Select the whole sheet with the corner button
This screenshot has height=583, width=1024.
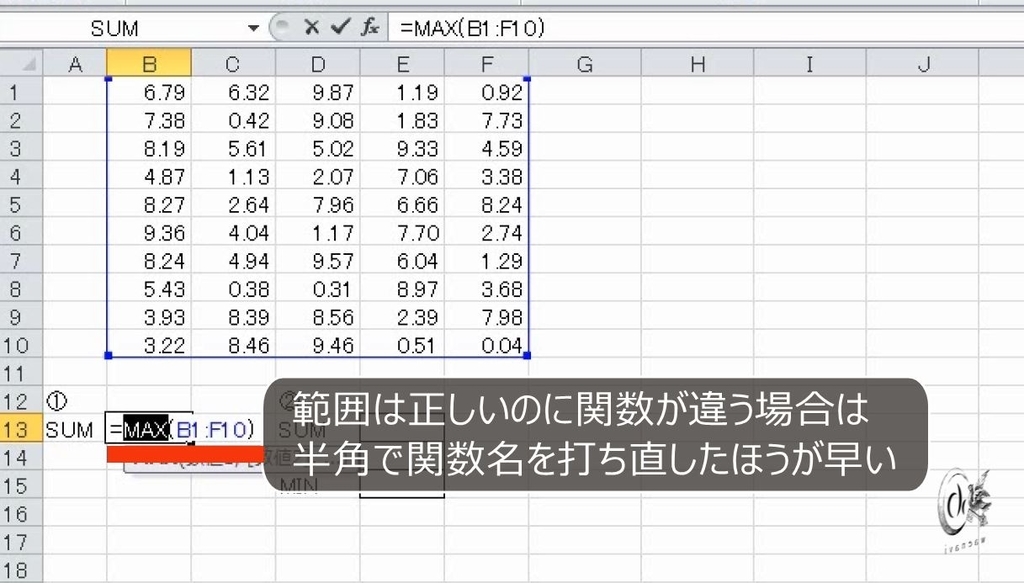22,64
